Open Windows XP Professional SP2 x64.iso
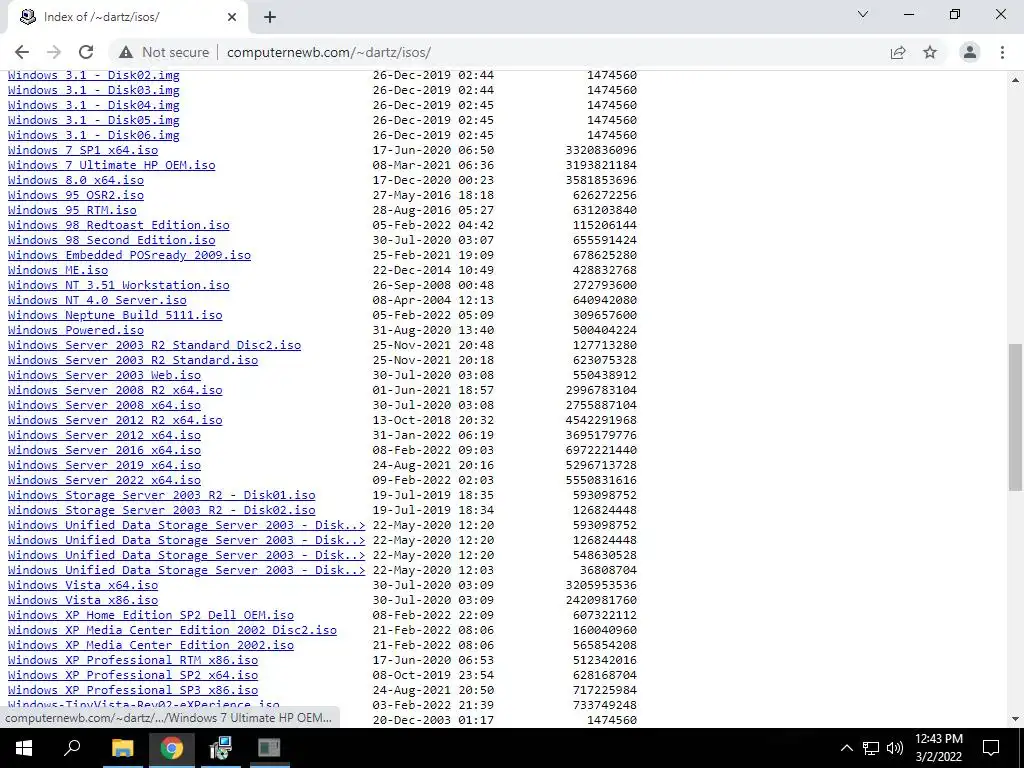The width and height of the screenshot is (1024, 768). [x=133, y=676]
